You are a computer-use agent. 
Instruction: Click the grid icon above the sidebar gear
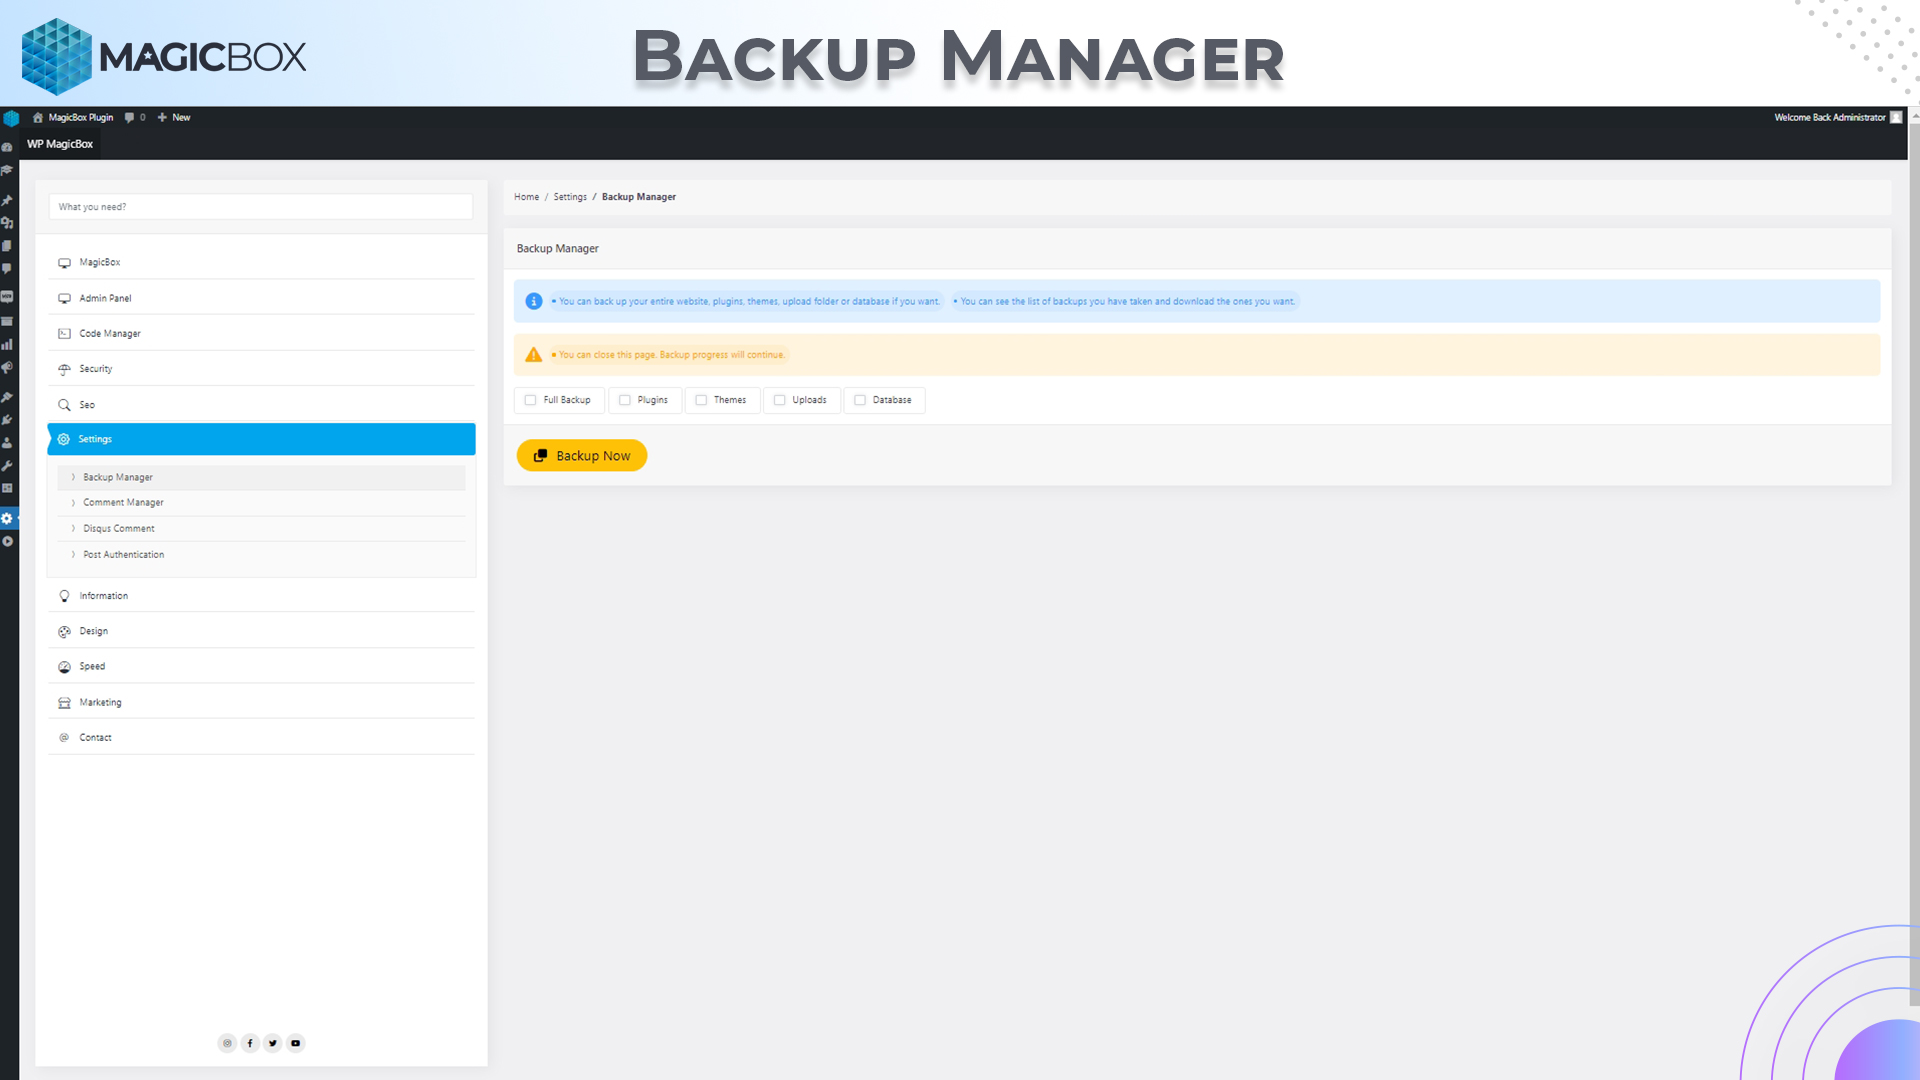pyautogui.click(x=7, y=489)
